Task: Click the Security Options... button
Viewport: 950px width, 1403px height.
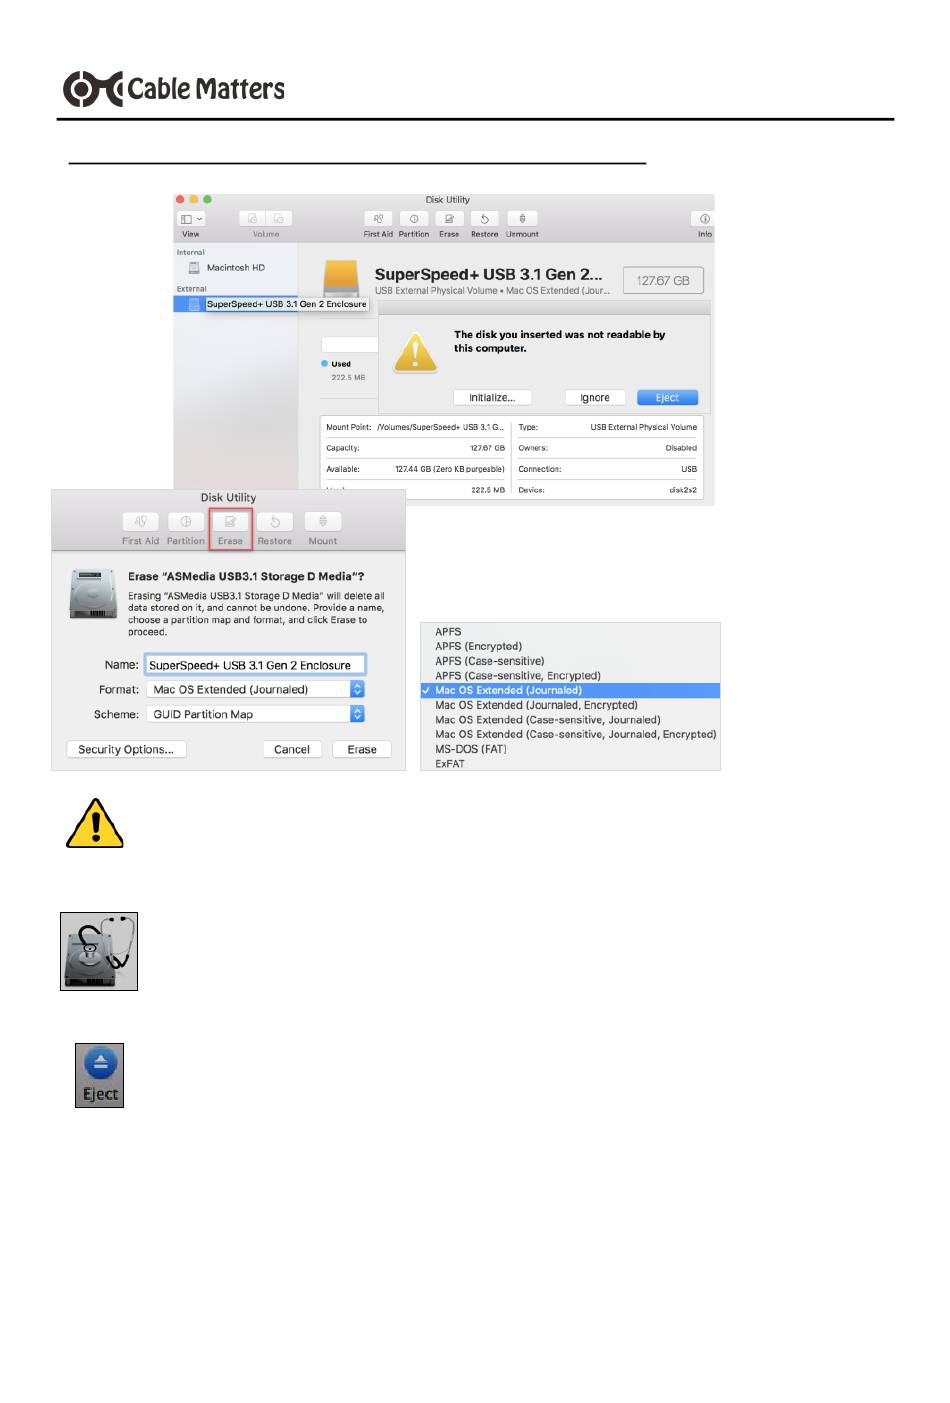Action: point(126,750)
